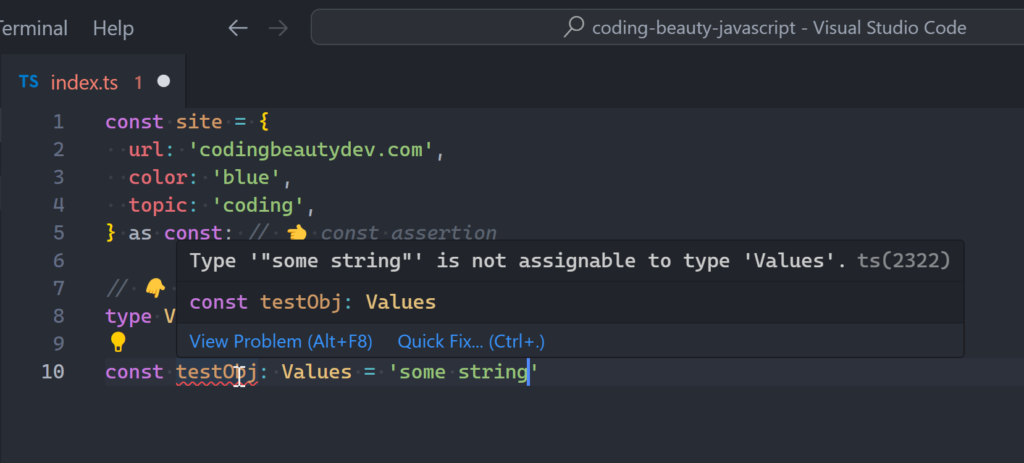This screenshot has height=463, width=1024.
Task: Click the 'site' variable name
Action: (199, 122)
